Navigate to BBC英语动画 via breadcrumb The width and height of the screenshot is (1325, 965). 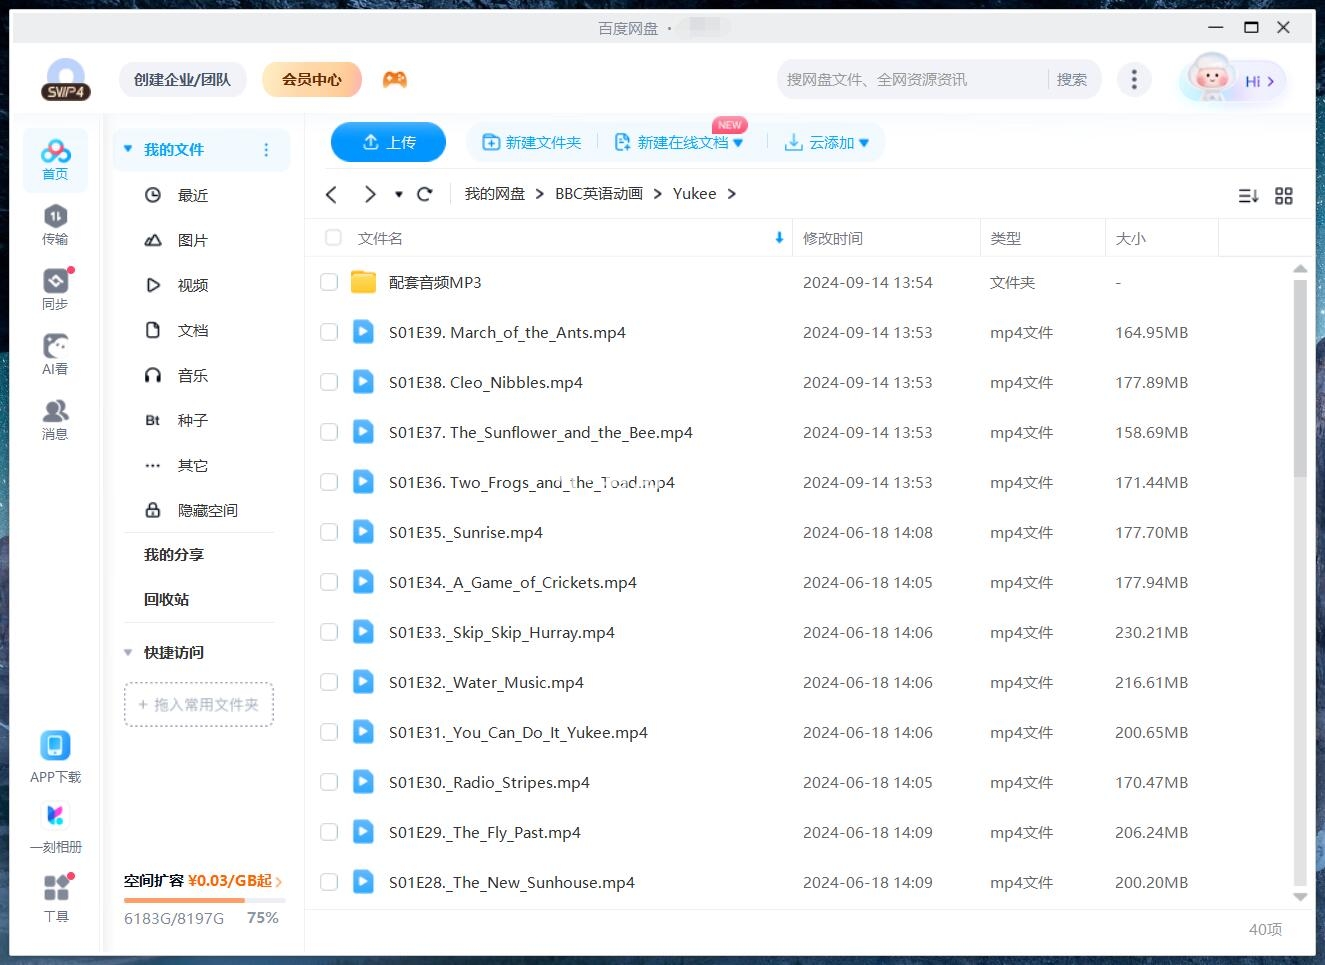coord(598,194)
